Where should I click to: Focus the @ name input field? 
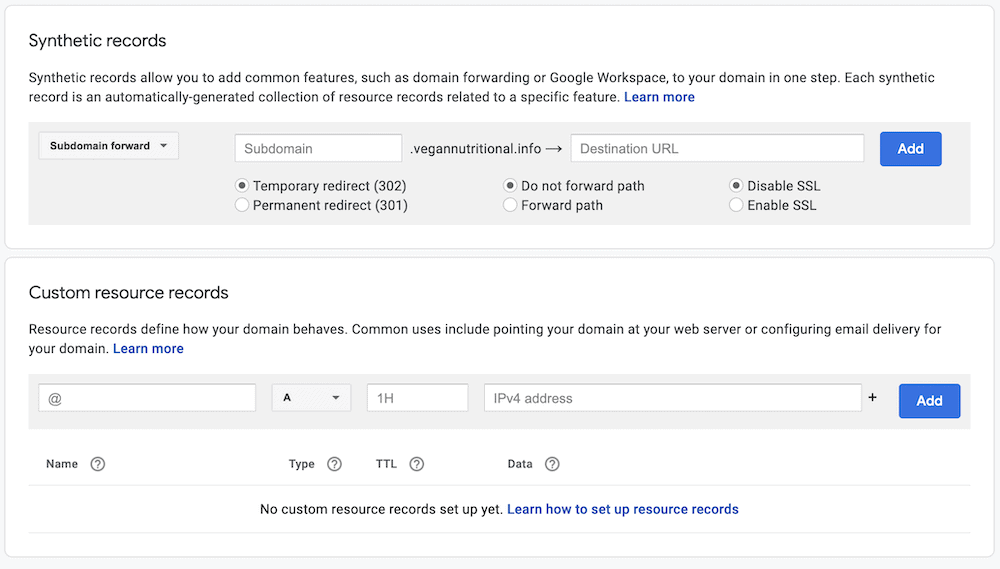pos(147,397)
